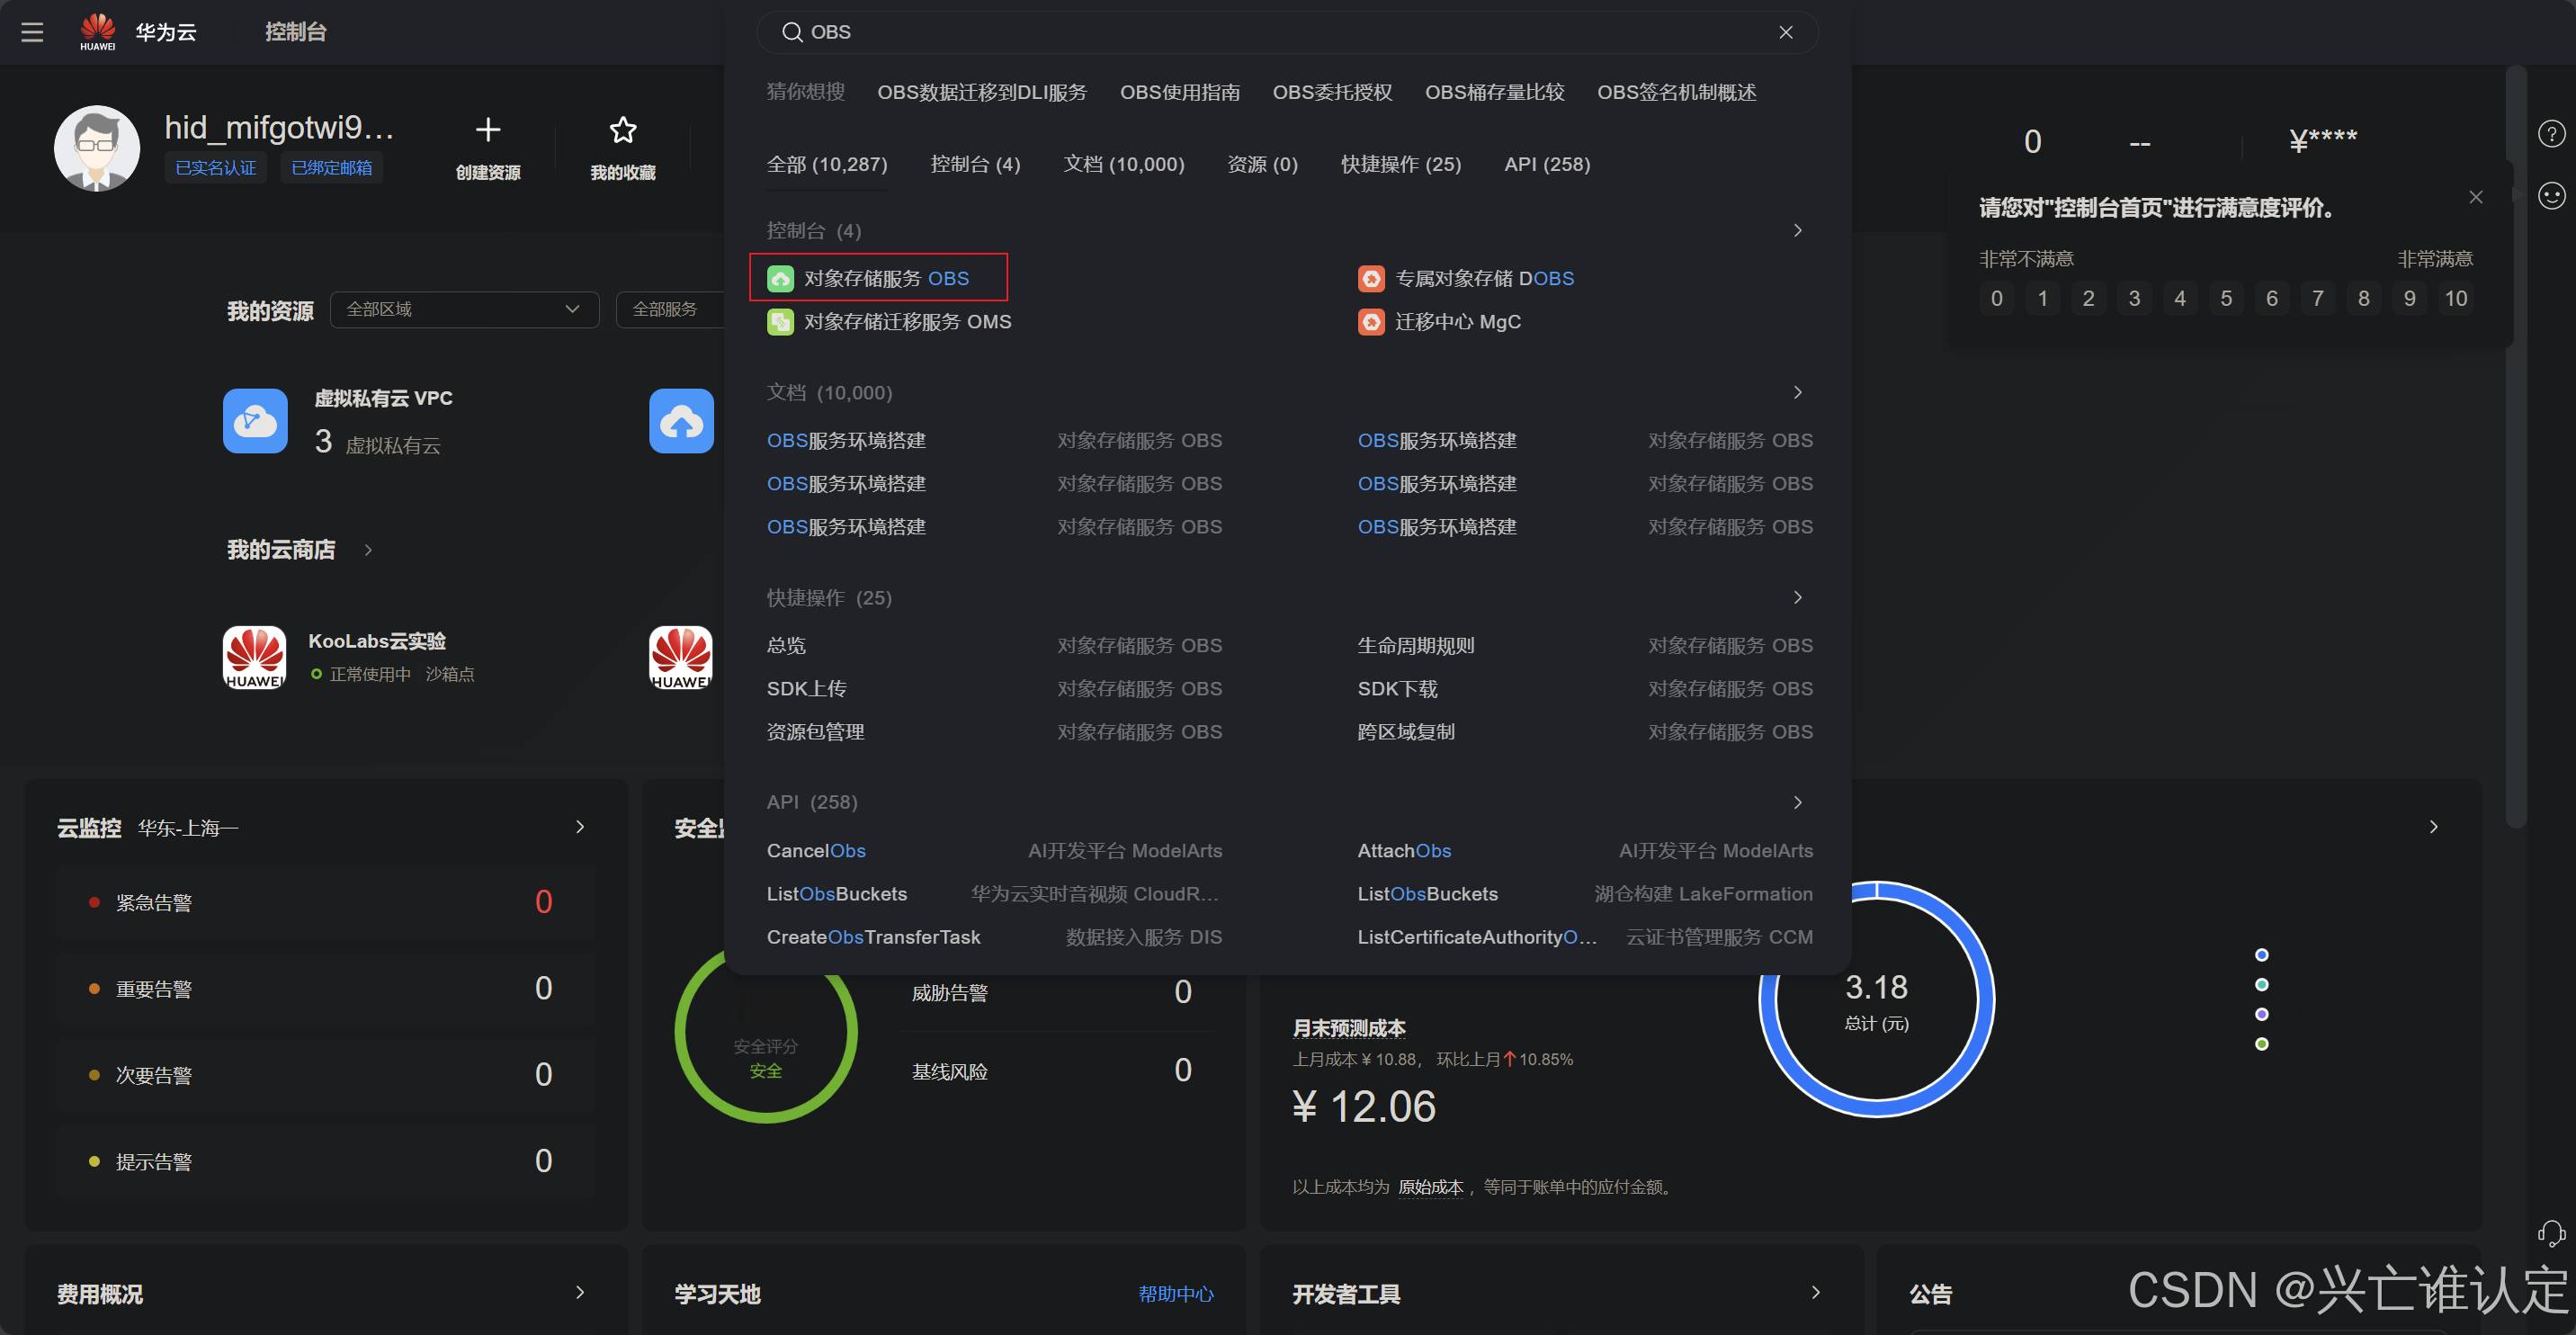
Task: Open 跨区域复制 quick operation
Action: [x=1406, y=732]
